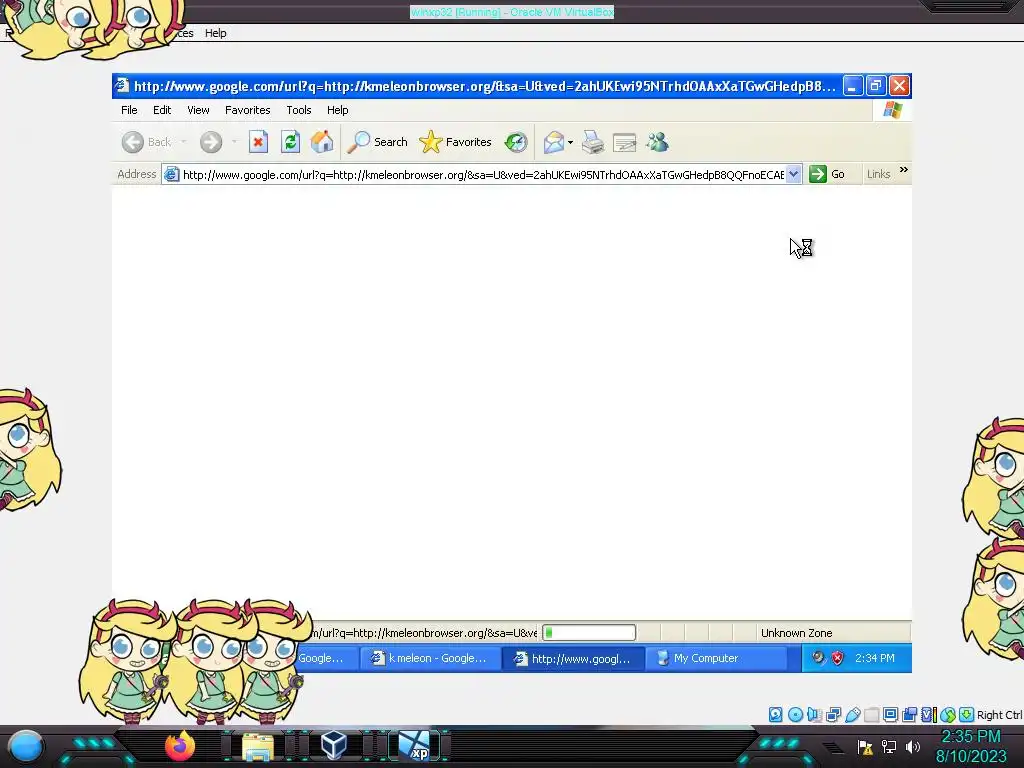Click the Links toolbar label
Image resolution: width=1024 pixels, height=768 pixels.
click(878, 174)
